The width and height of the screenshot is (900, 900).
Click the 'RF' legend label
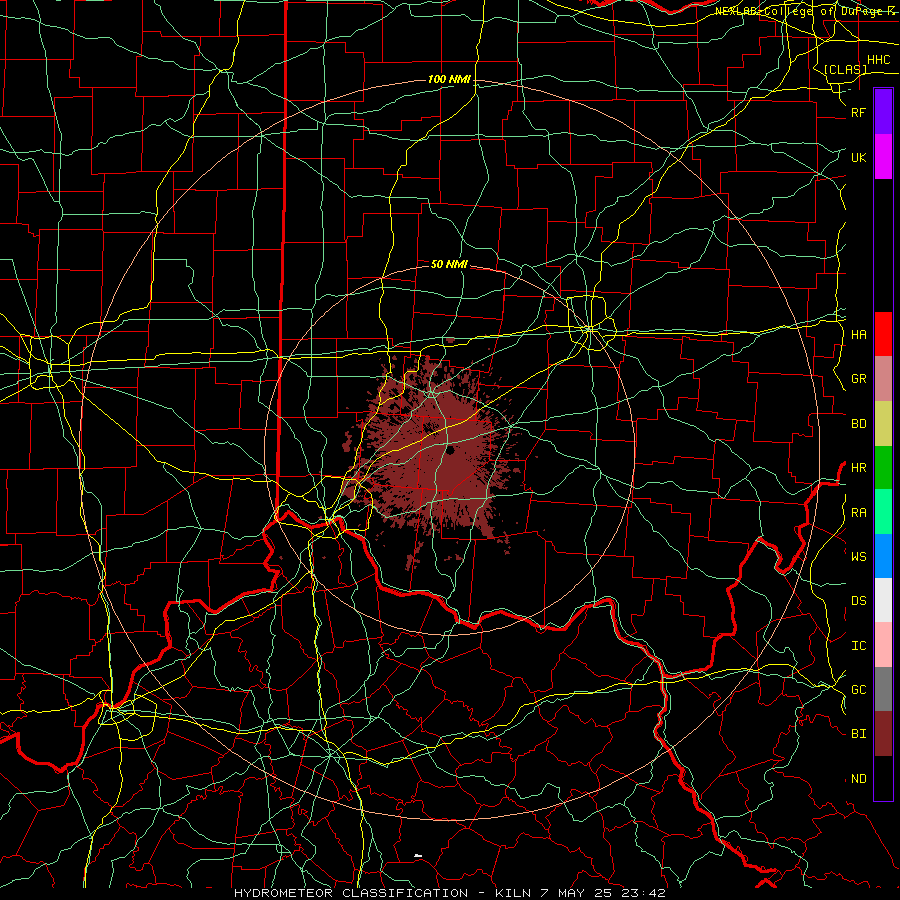(859, 112)
